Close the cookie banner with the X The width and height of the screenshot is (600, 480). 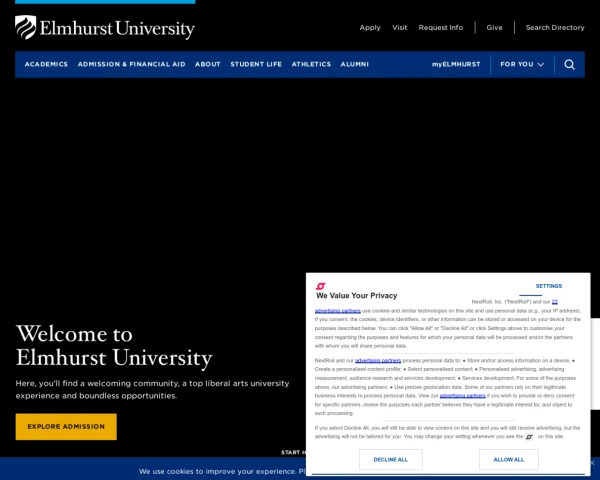592,463
